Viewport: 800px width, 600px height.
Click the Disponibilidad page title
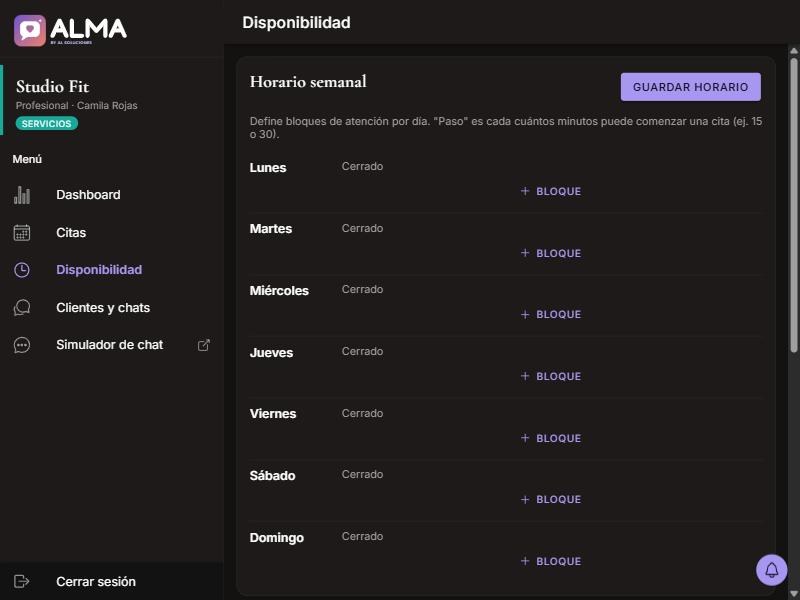point(296,23)
